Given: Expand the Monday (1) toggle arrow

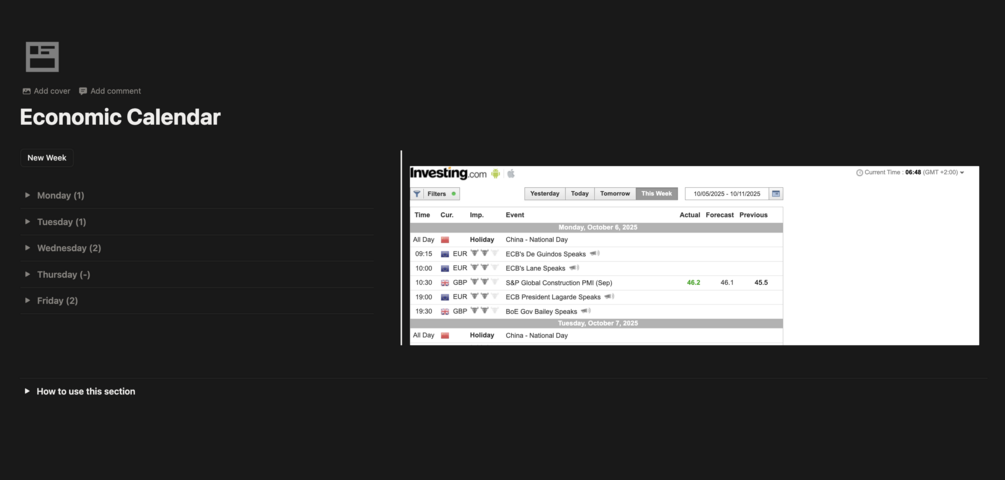Looking at the screenshot, I should (x=28, y=195).
